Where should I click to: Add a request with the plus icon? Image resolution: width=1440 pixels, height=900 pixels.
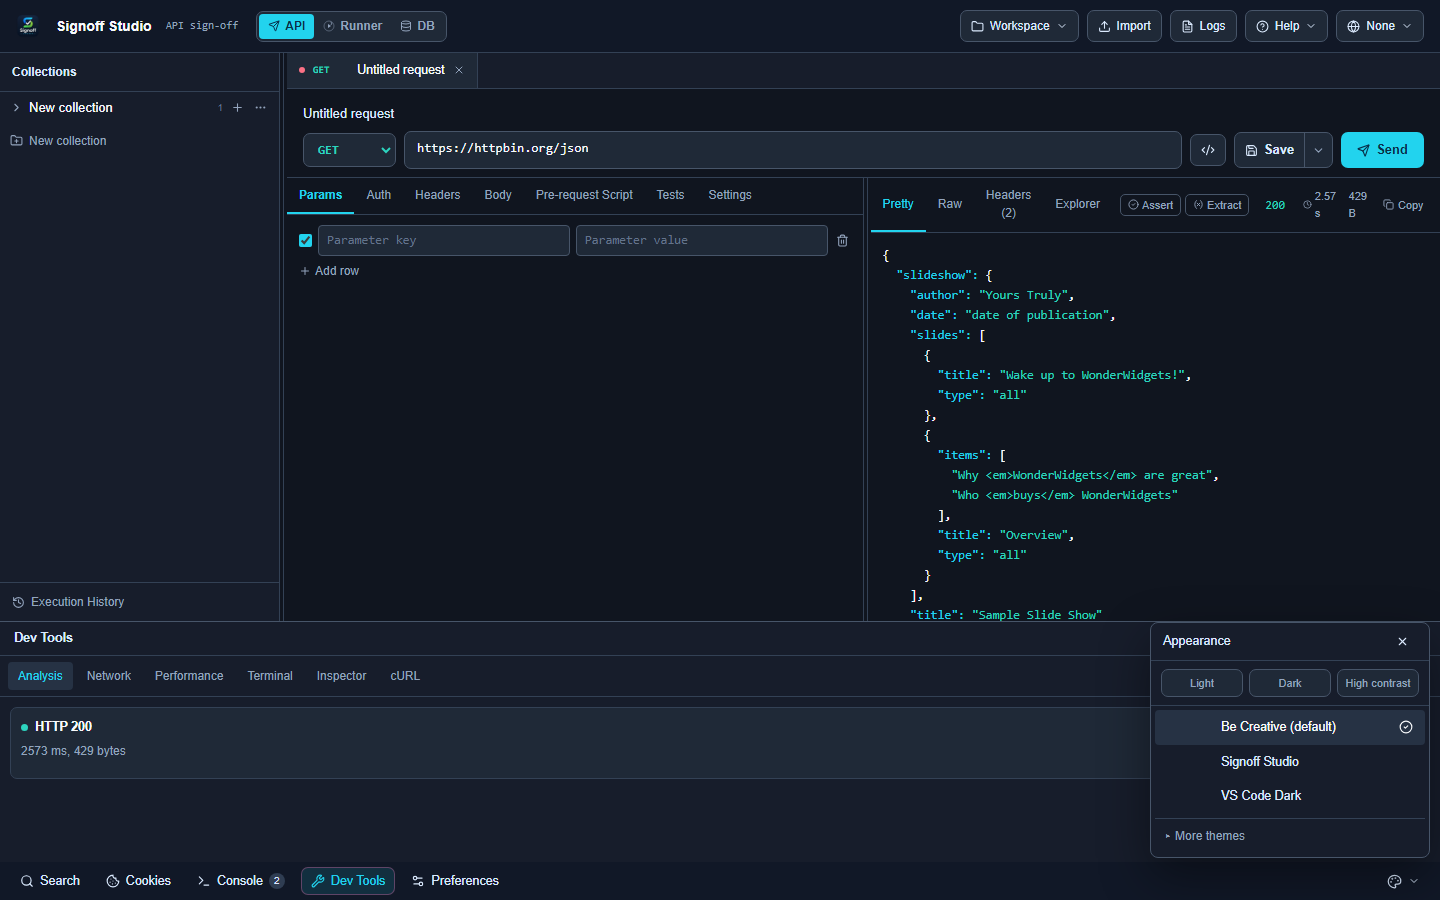click(237, 108)
